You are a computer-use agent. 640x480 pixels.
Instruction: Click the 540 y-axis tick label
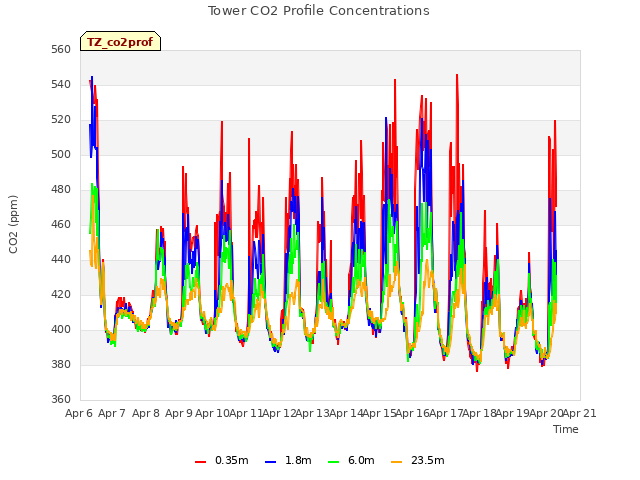coord(61,85)
